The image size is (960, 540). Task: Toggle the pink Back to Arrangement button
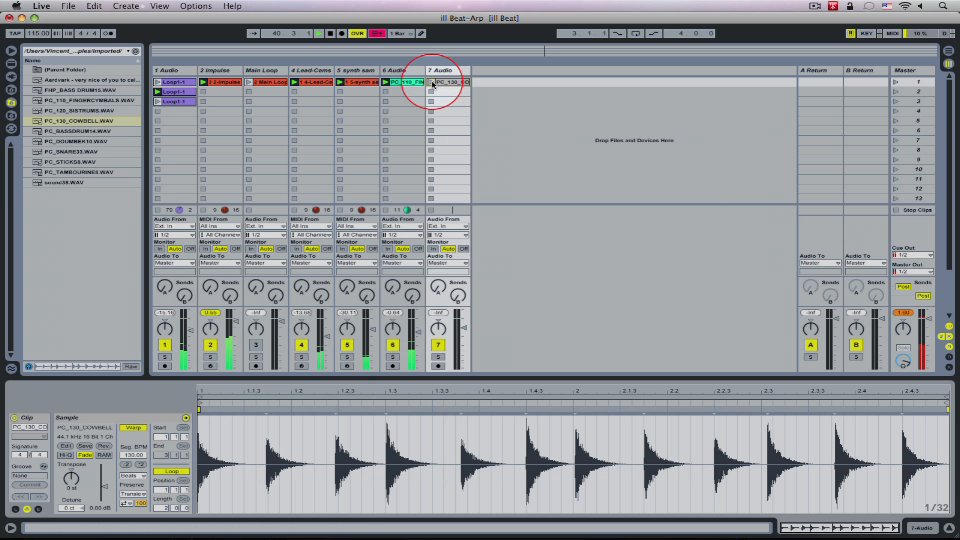377,33
